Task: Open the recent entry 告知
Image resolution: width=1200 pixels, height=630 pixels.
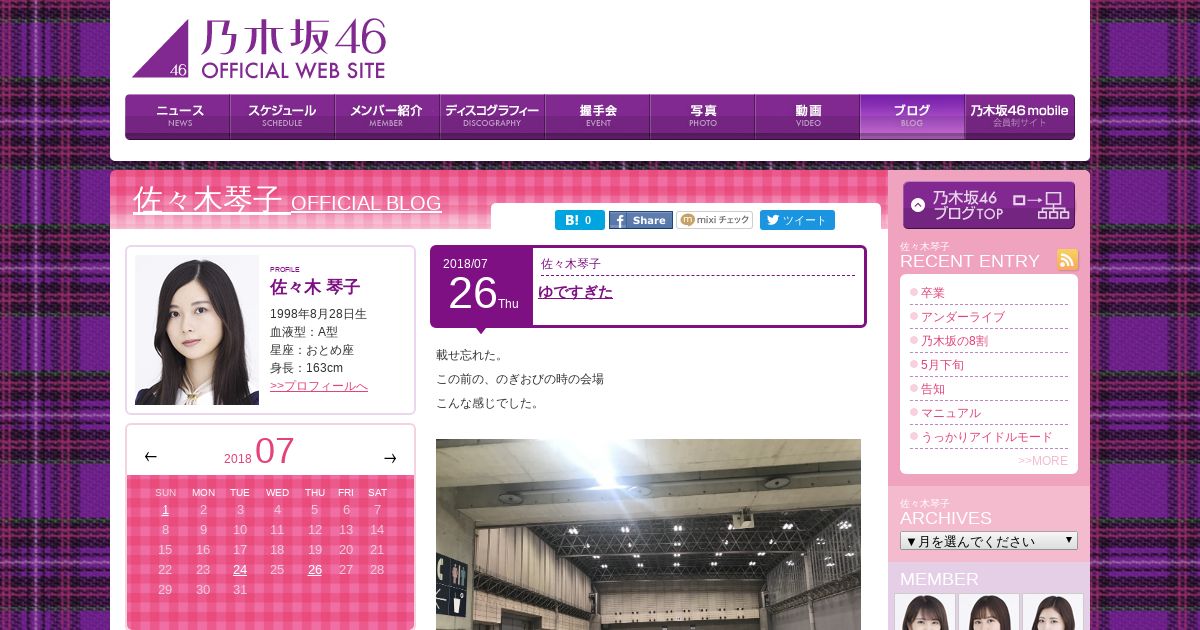Action: click(933, 389)
